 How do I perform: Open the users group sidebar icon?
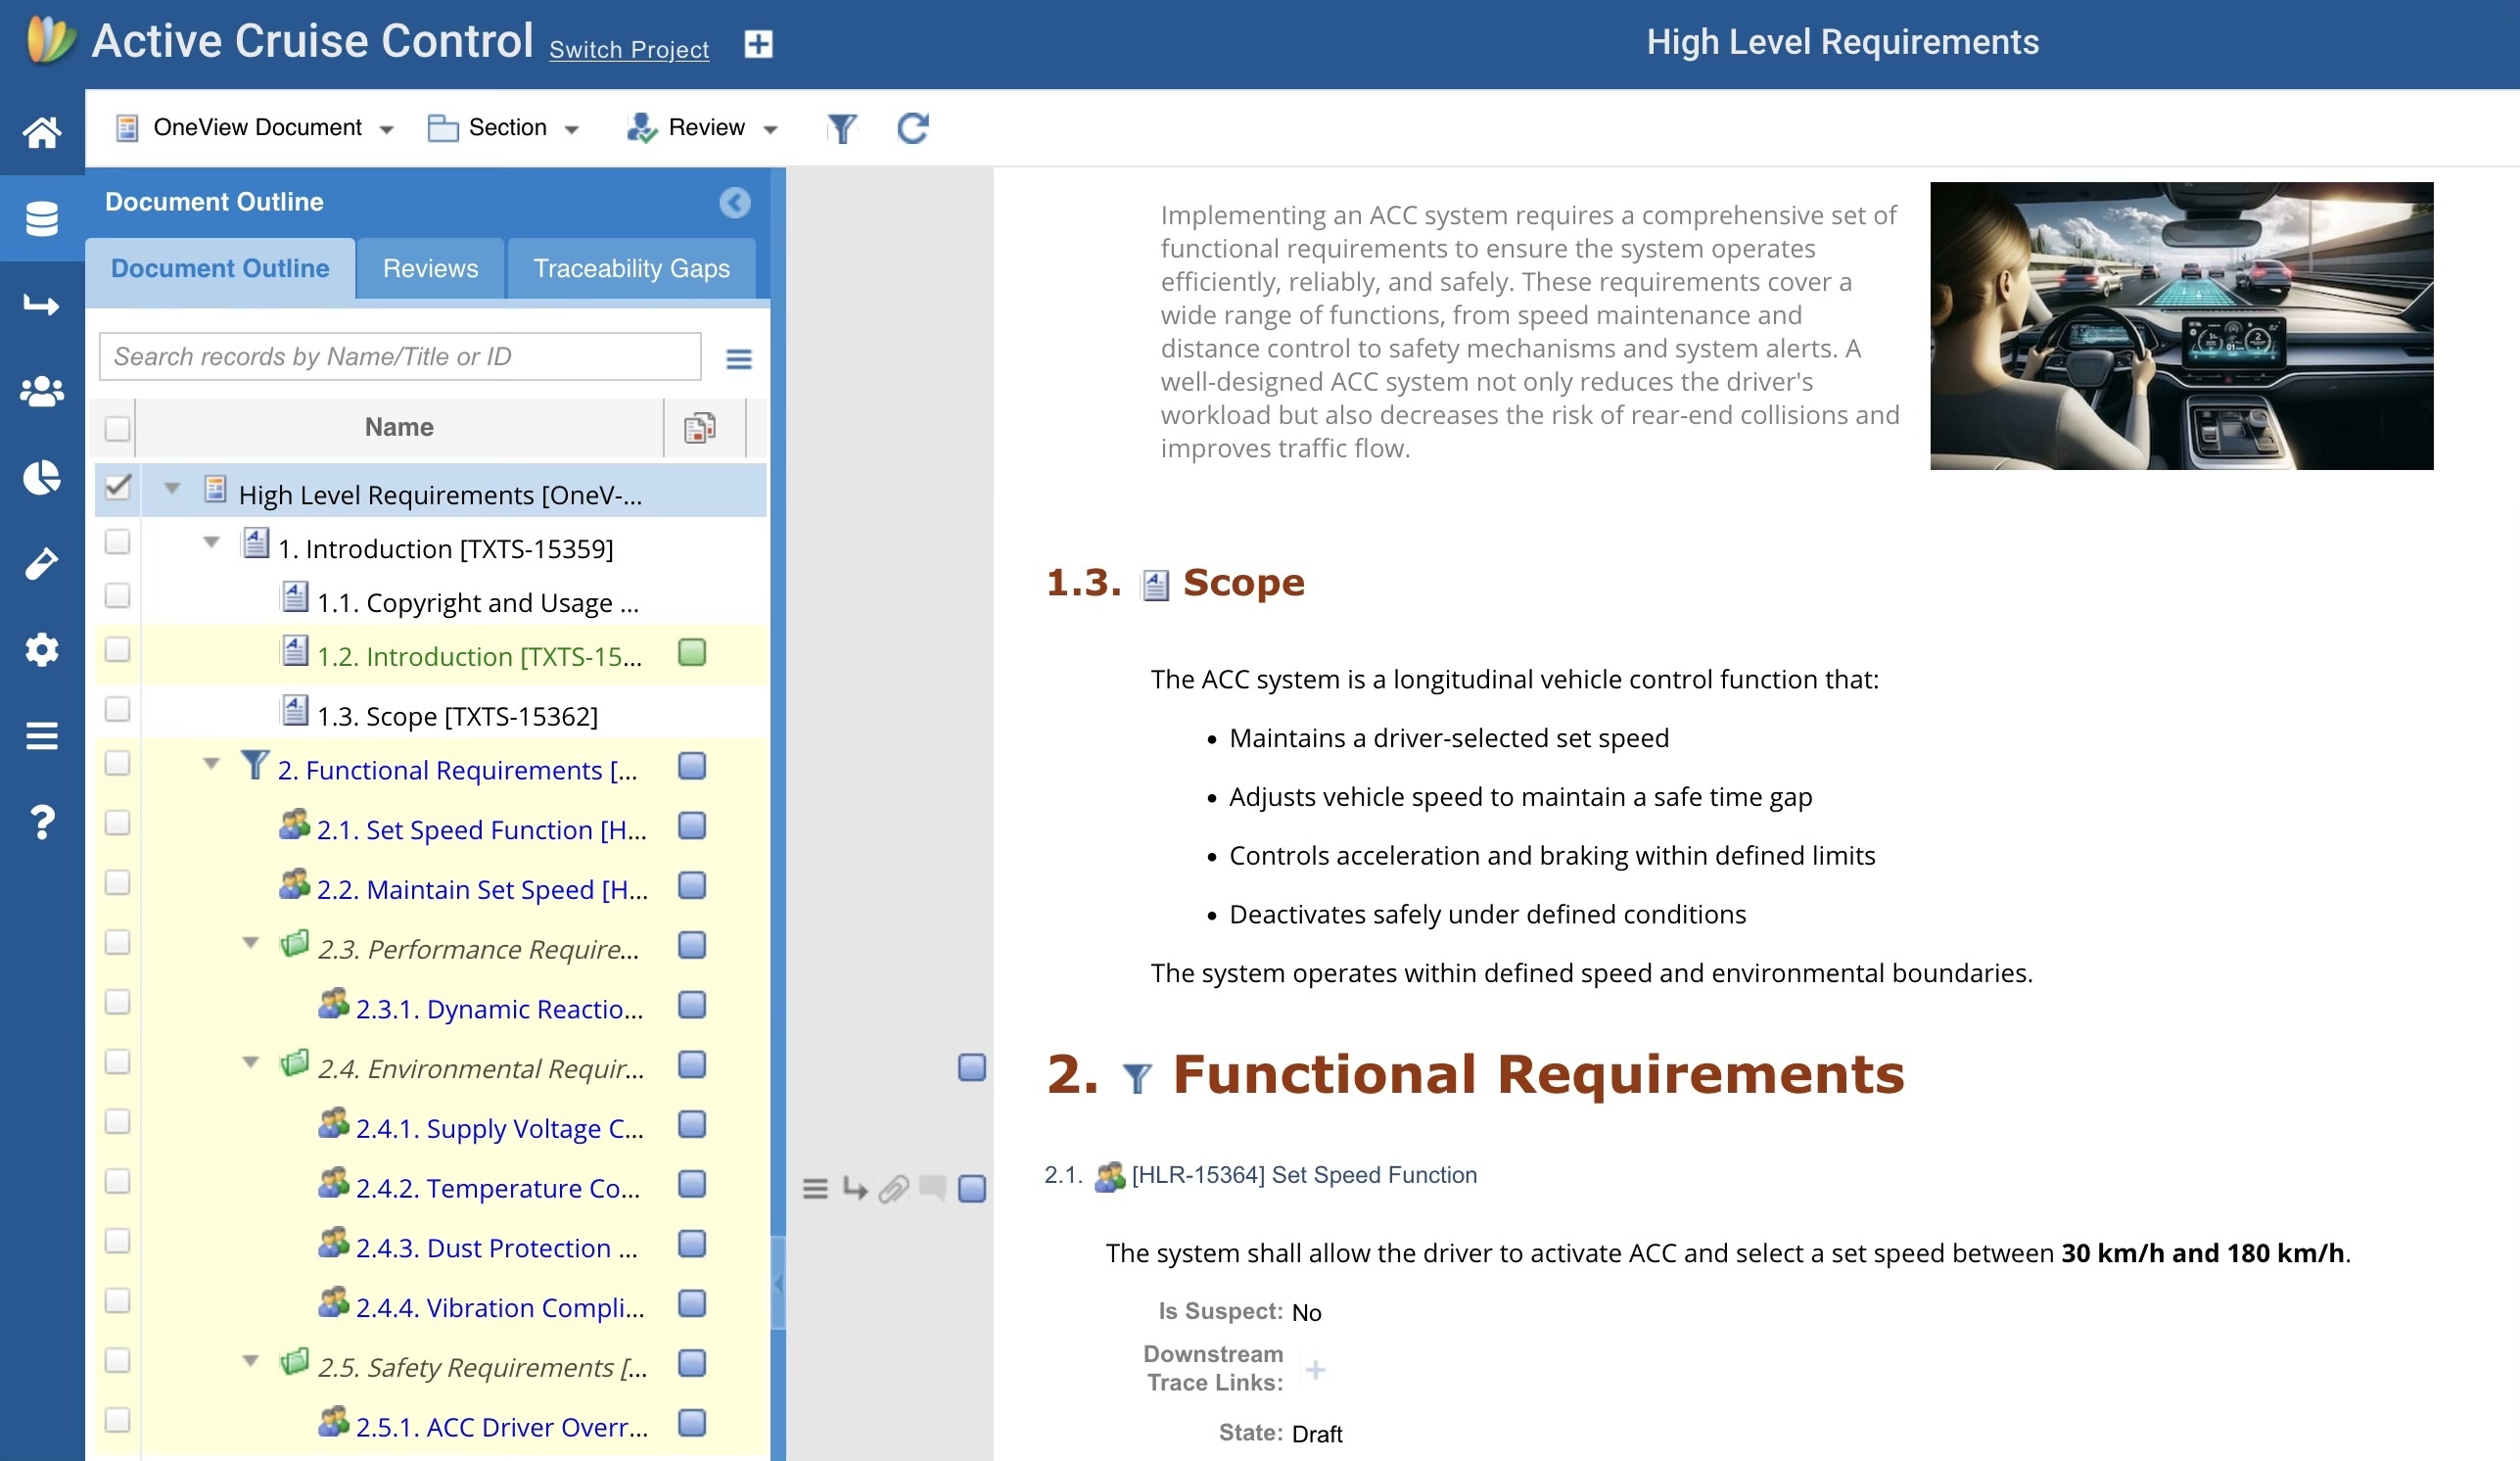click(x=42, y=391)
